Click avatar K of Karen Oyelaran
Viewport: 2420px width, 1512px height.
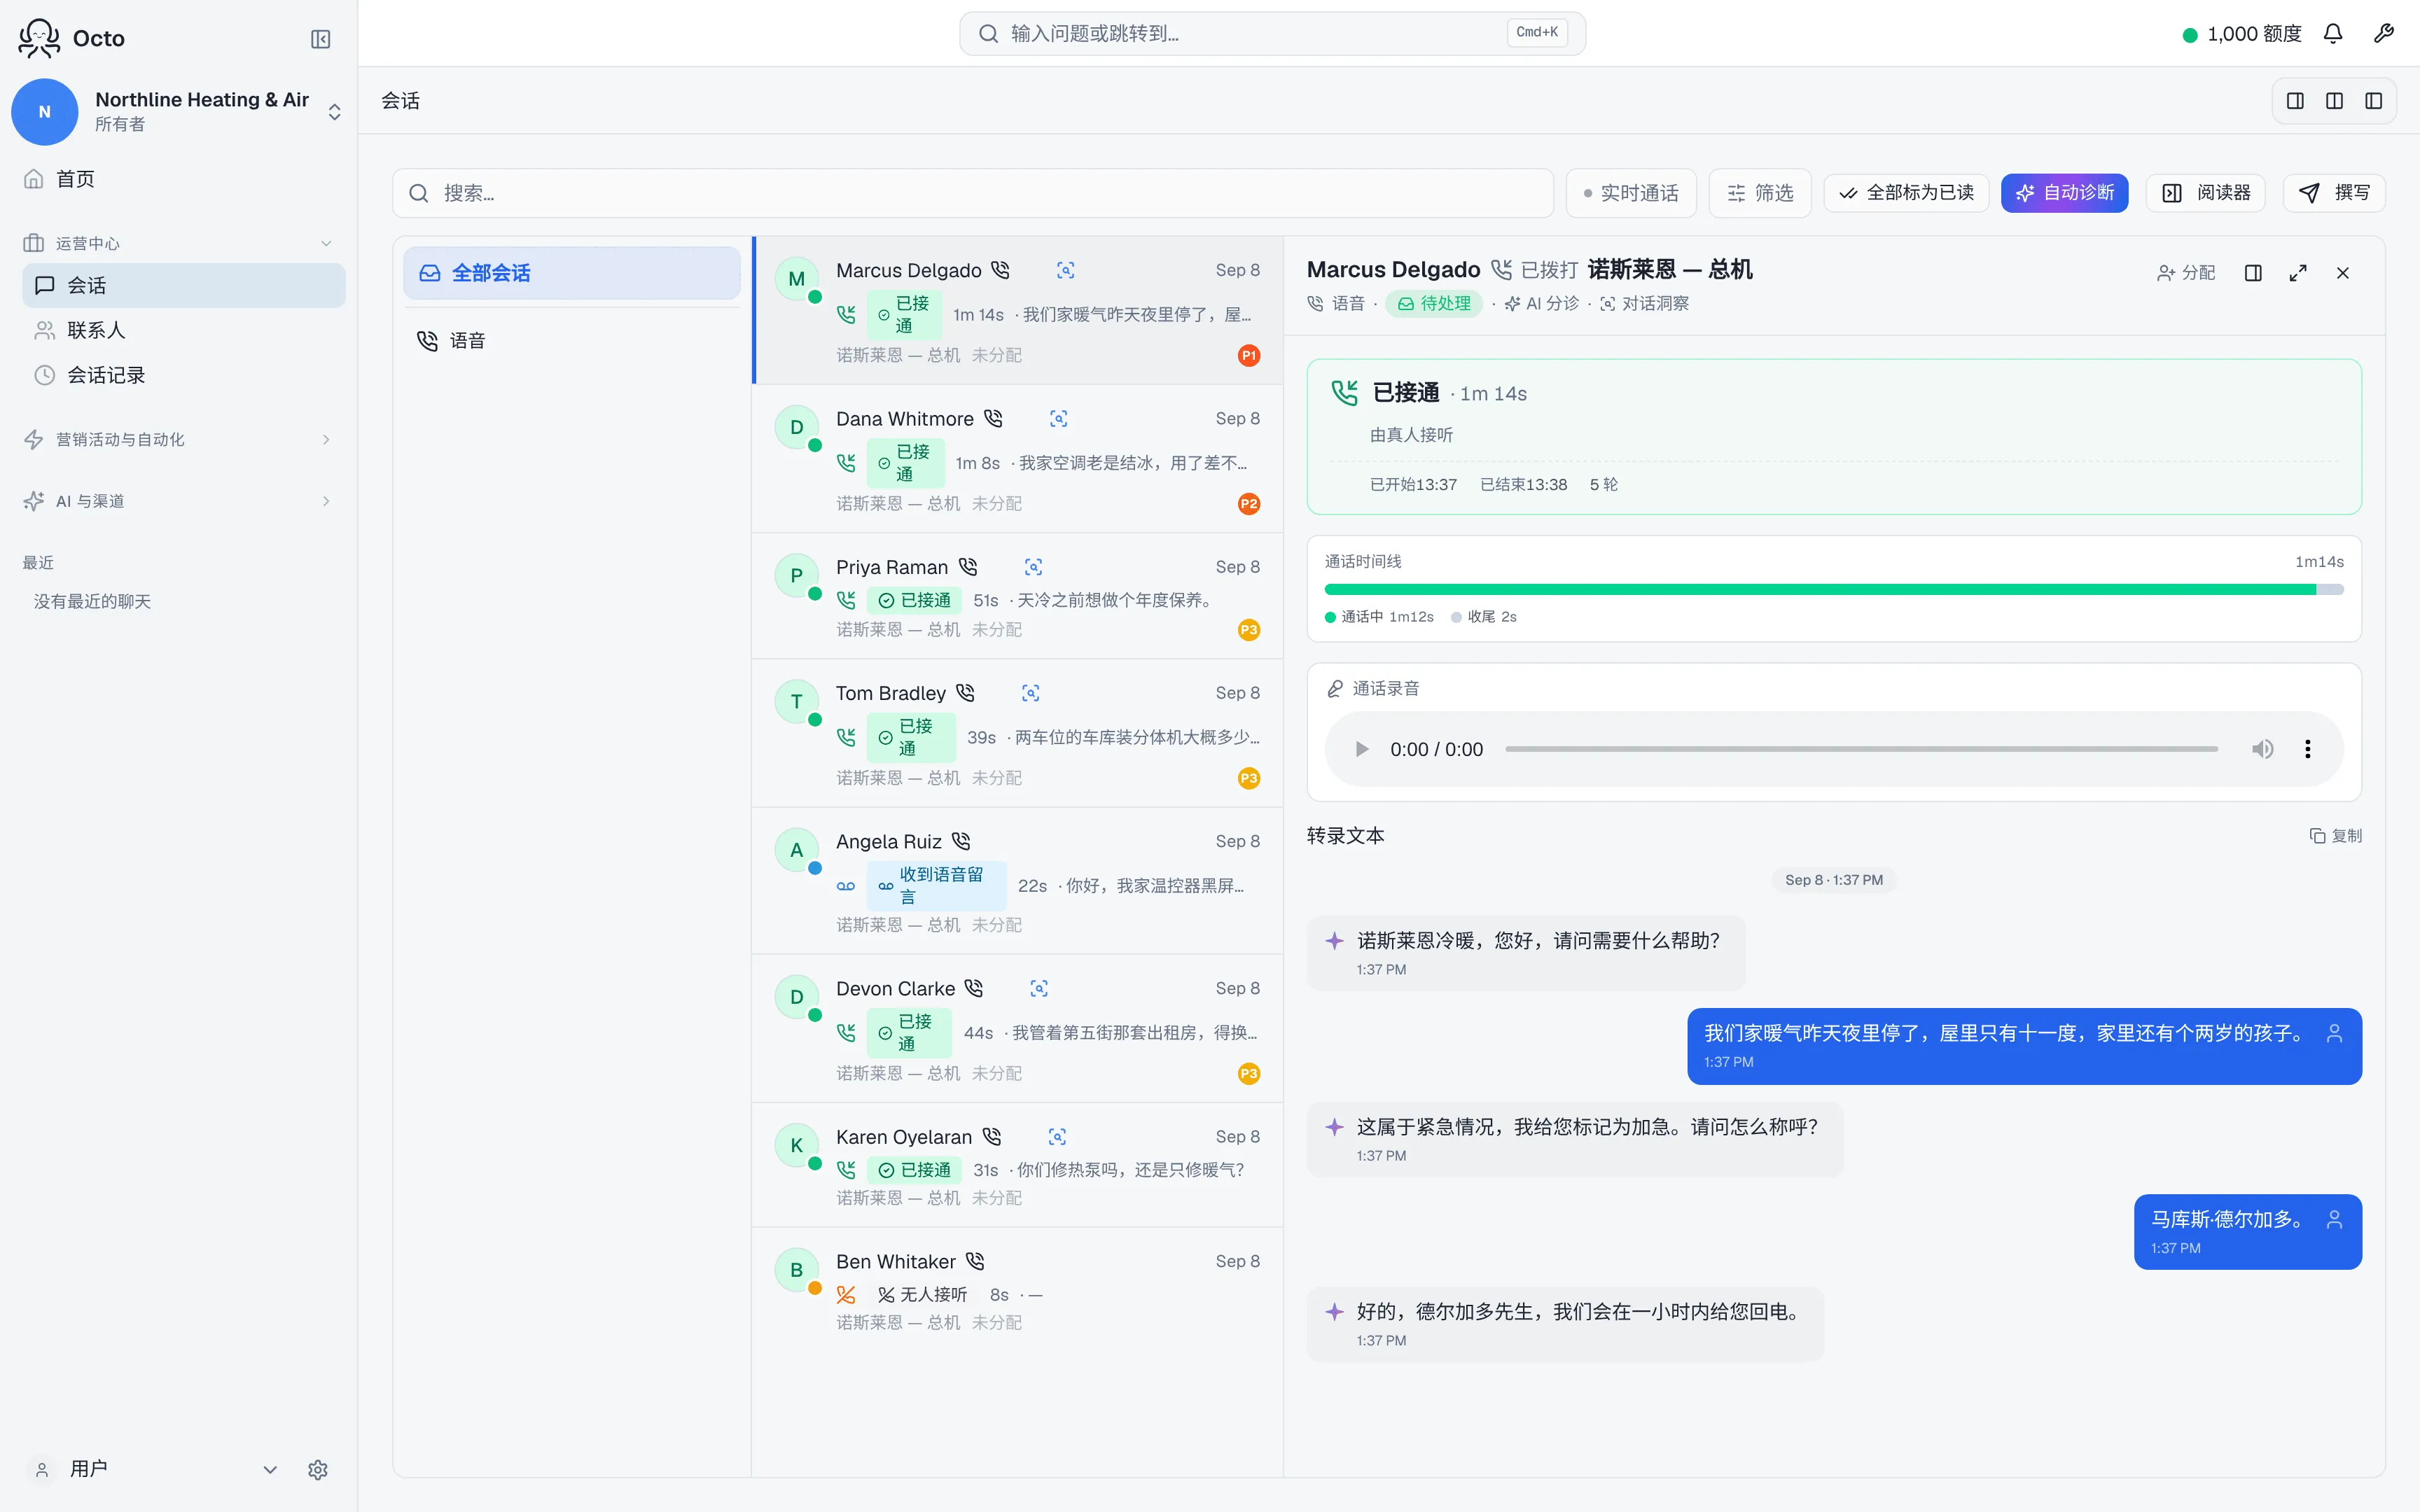[796, 1146]
